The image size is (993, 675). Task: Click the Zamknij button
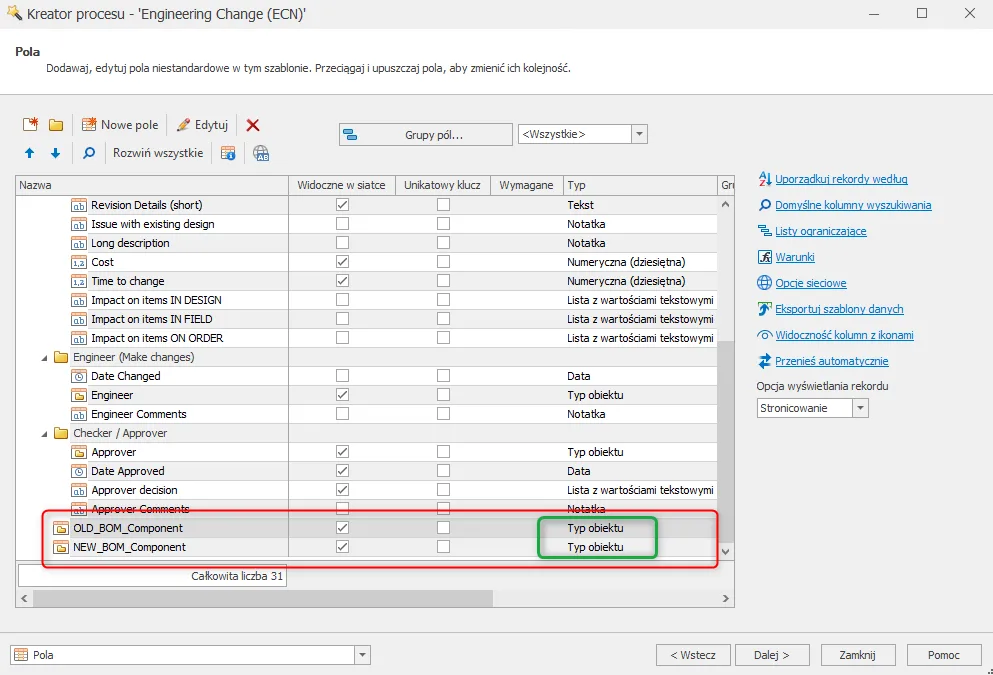(x=857, y=655)
